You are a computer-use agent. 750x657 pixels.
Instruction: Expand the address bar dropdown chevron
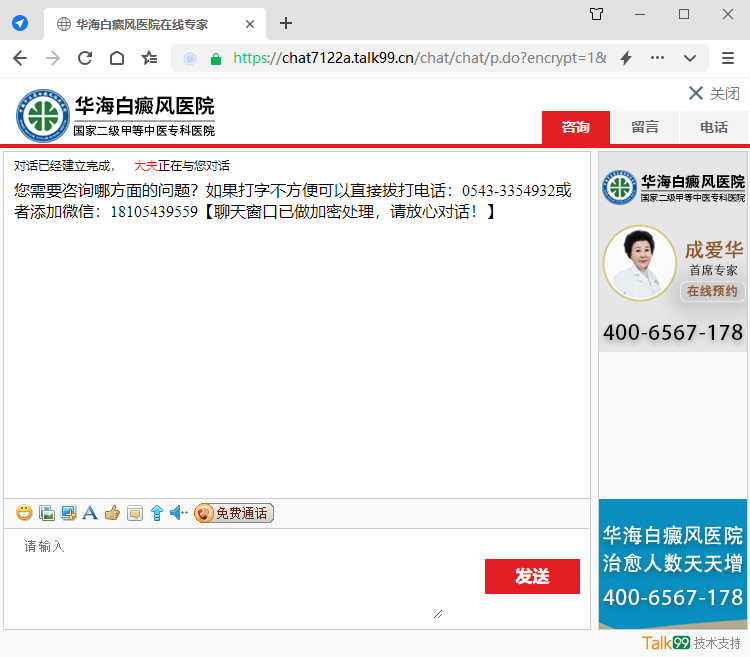[x=690, y=58]
